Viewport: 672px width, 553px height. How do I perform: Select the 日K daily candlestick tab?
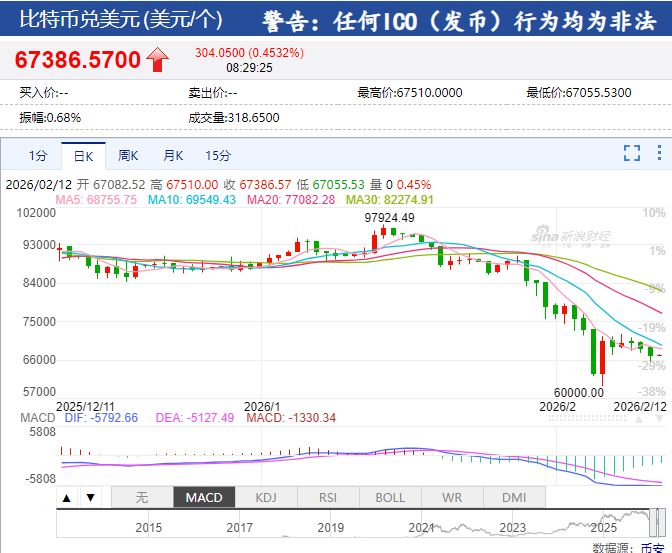point(83,156)
